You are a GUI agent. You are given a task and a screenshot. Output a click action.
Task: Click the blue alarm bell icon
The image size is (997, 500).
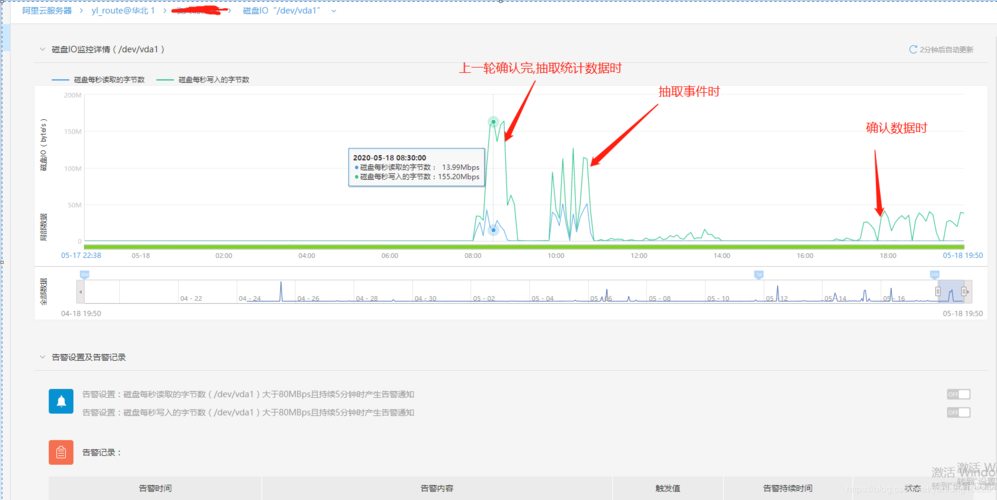(x=61, y=401)
